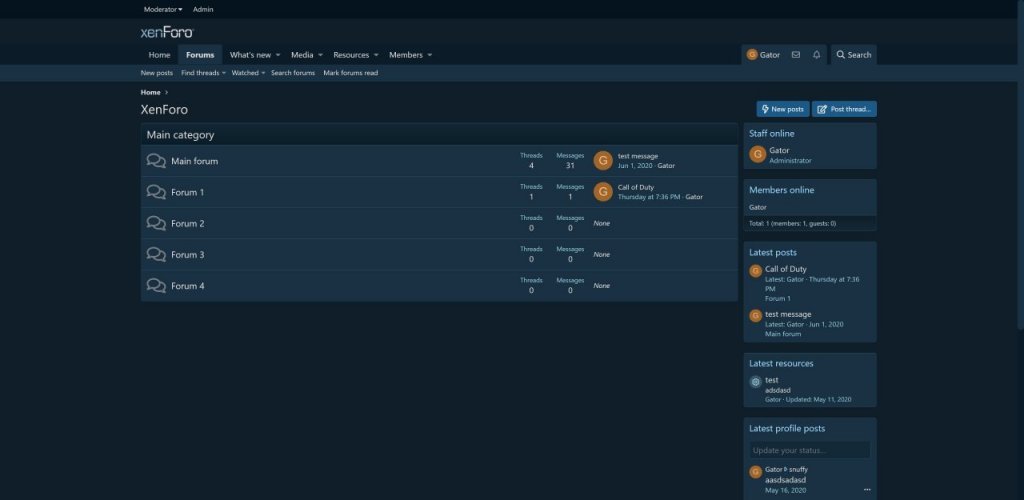
Task: Expand the Watched dropdown
Action: coord(248,73)
